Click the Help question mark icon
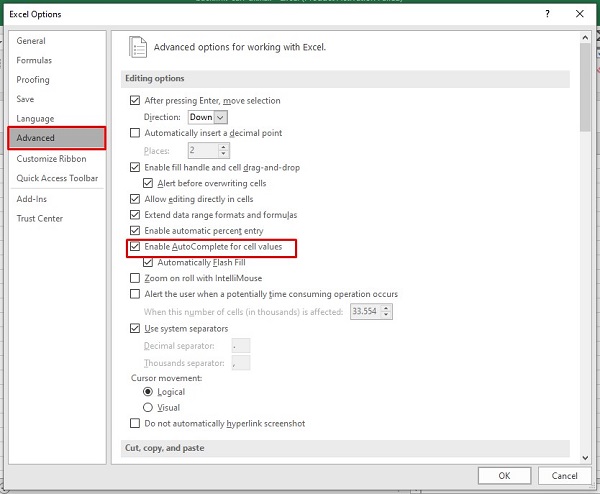The image size is (600, 494). [x=547, y=14]
